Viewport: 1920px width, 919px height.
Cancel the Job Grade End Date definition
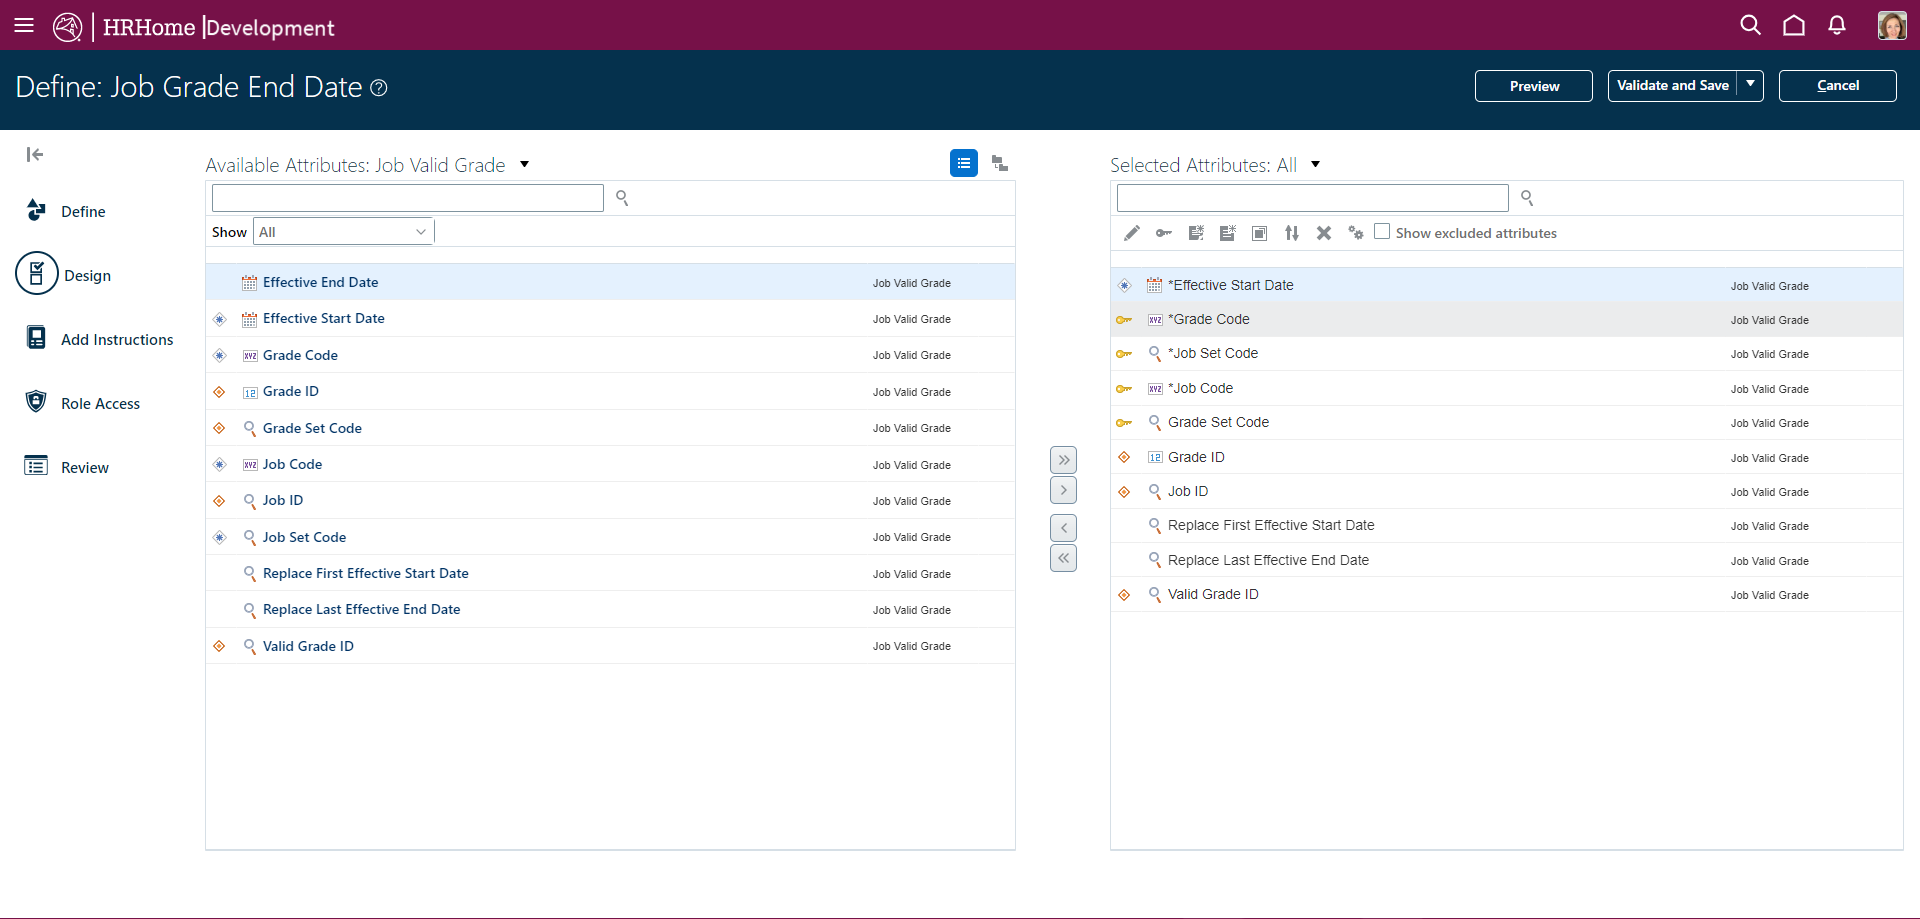[x=1837, y=86]
